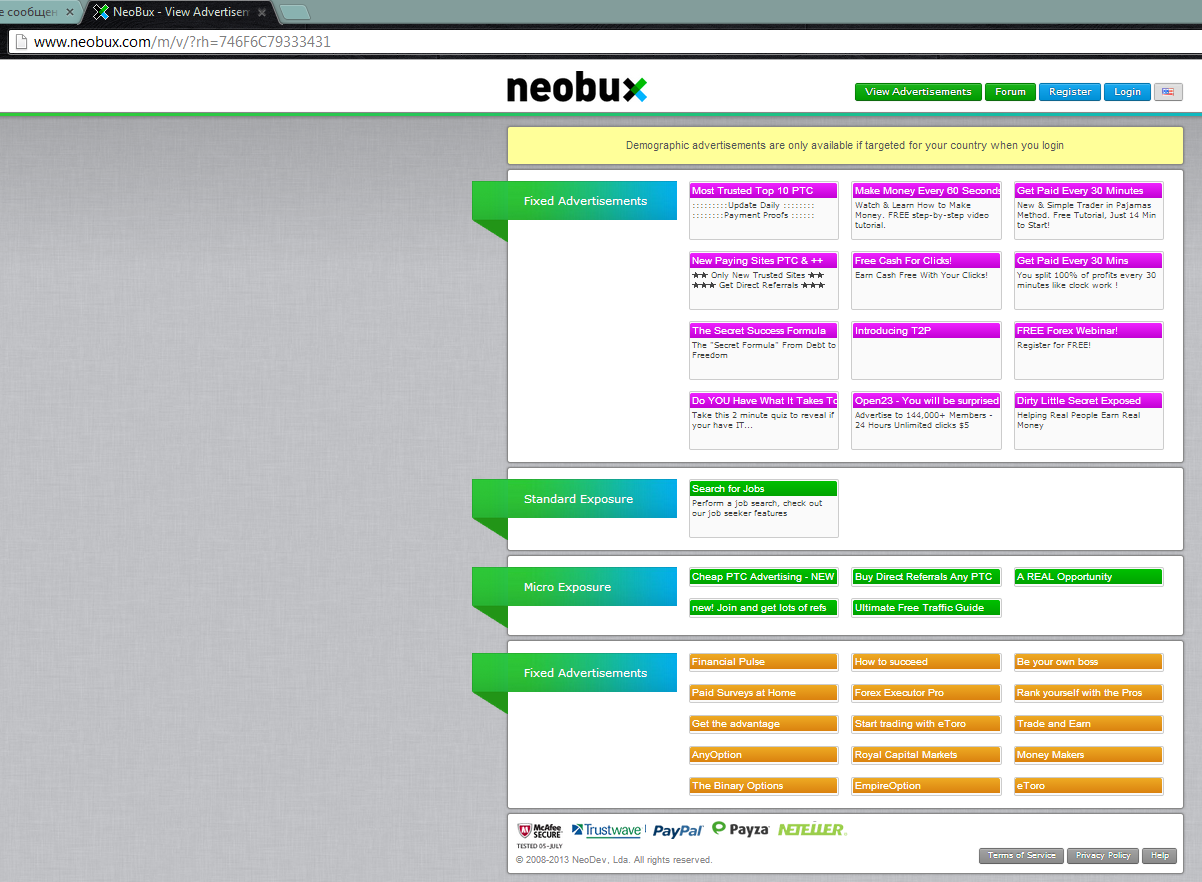Click the PayPal logo
Screen dimensions: 1202x882
tap(679, 830)
